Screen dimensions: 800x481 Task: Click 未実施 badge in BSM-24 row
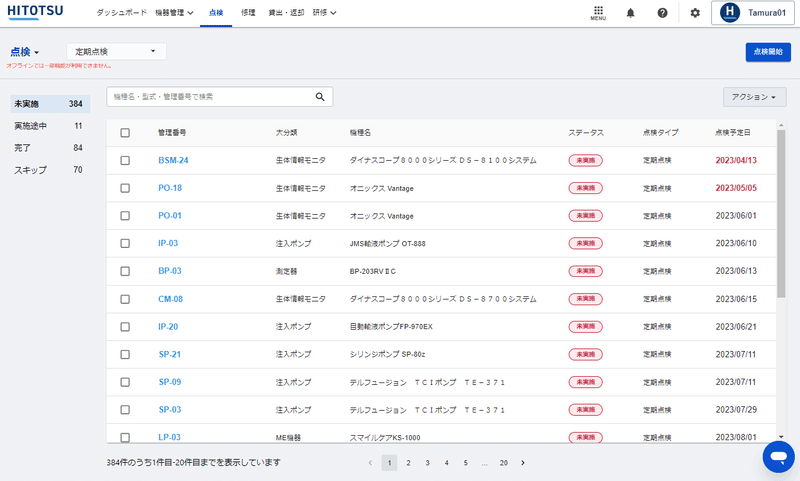(586, 160)
